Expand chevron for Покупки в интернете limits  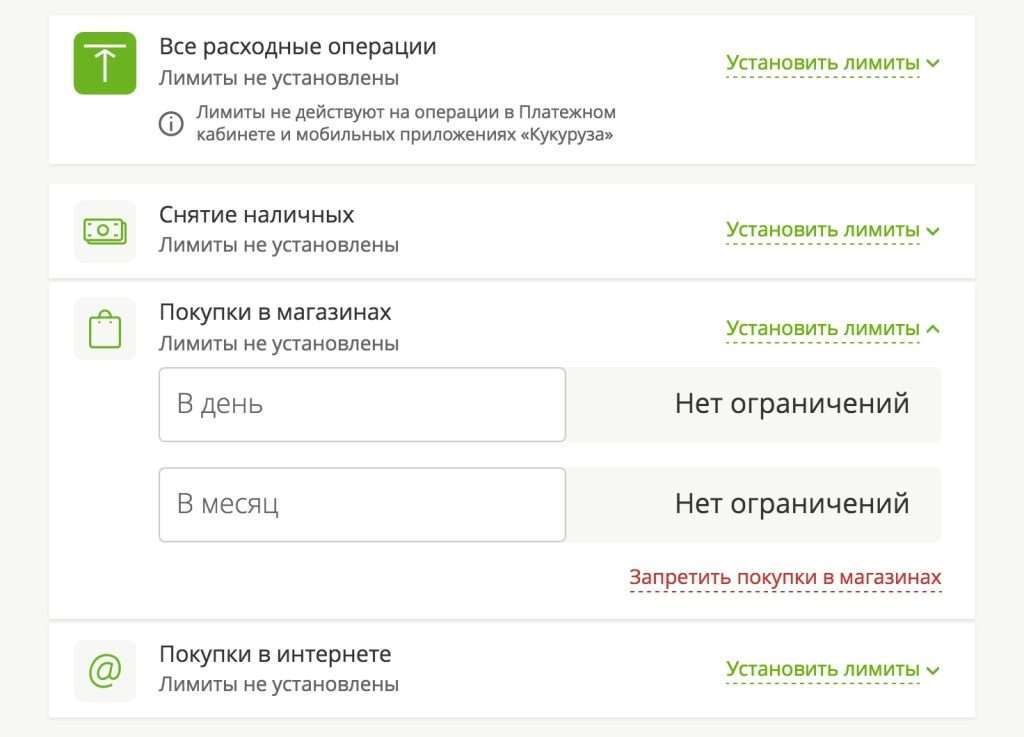point(933,670)
